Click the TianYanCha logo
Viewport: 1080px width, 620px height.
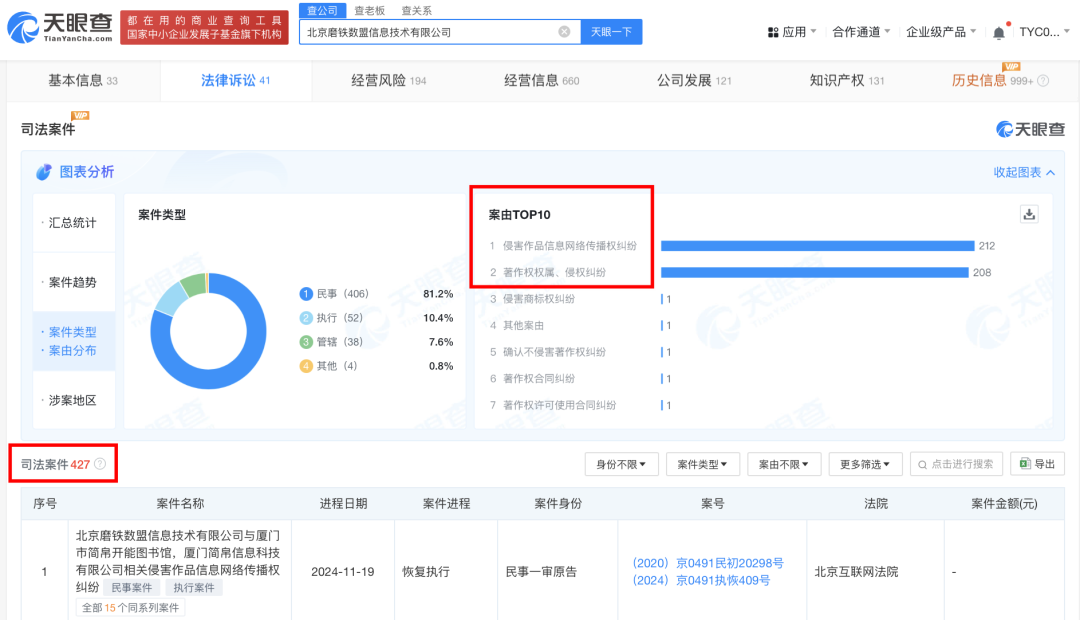[x=60, y=28]
